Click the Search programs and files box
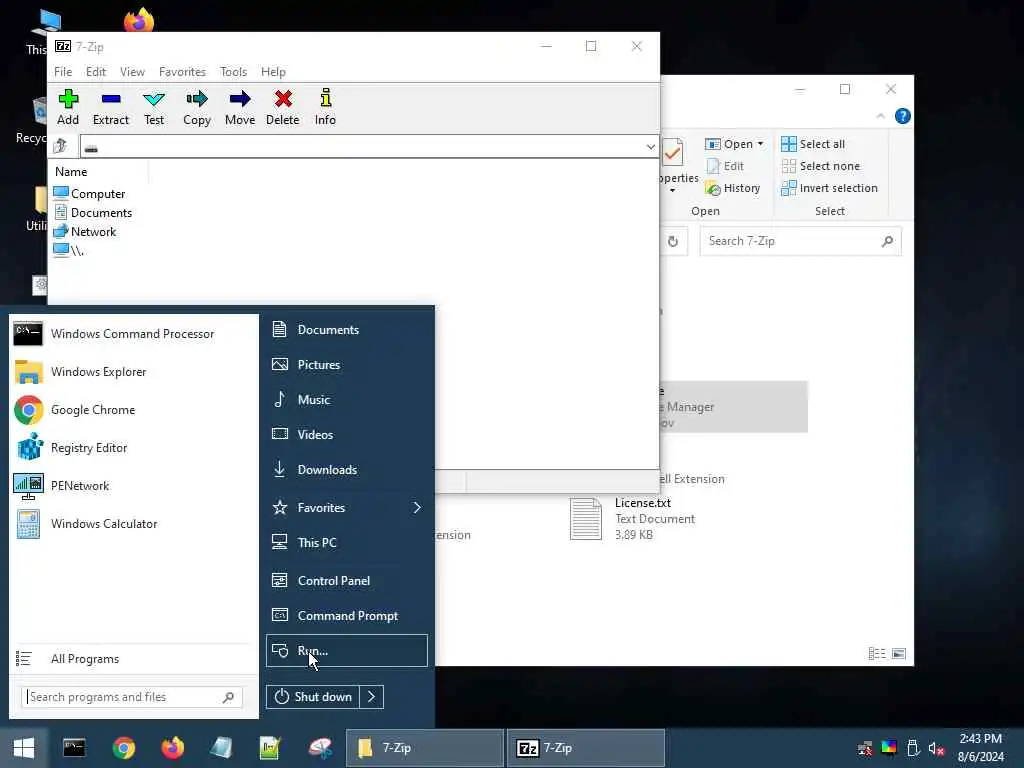1024x768 pixels. point(133,697)
